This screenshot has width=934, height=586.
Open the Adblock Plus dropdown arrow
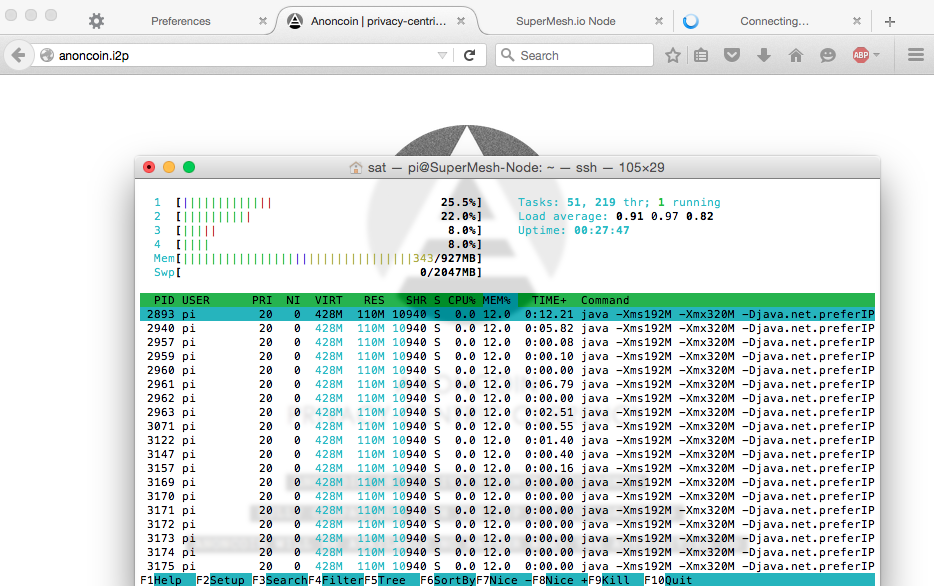click(877, 55)
